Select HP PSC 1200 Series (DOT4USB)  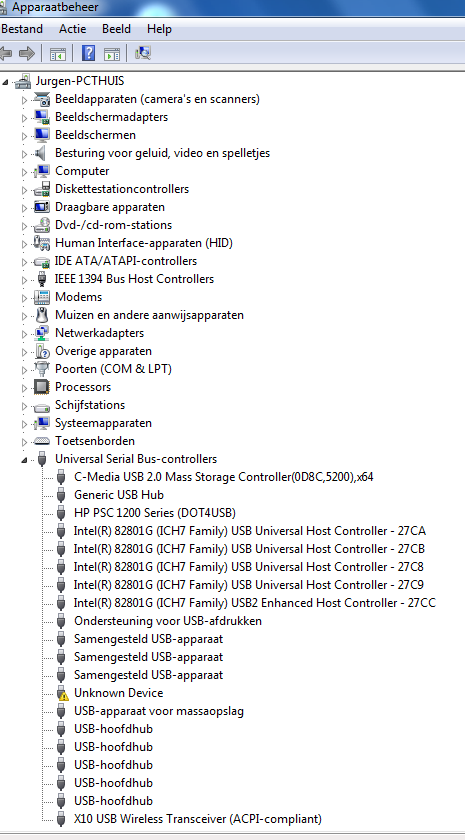click(x=155, y=513)
